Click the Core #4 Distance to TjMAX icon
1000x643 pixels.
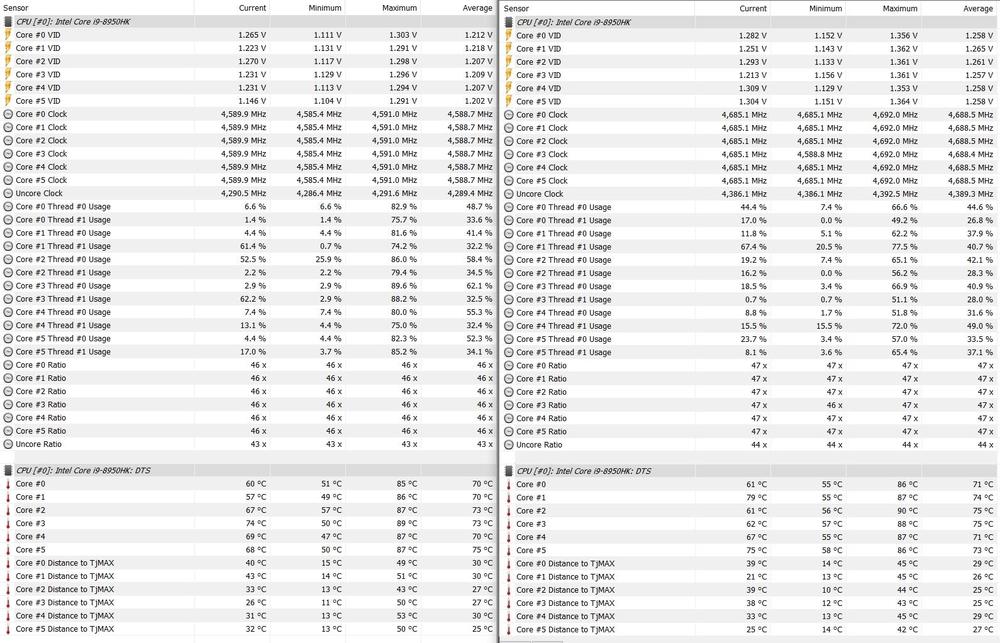click(9, 616)
